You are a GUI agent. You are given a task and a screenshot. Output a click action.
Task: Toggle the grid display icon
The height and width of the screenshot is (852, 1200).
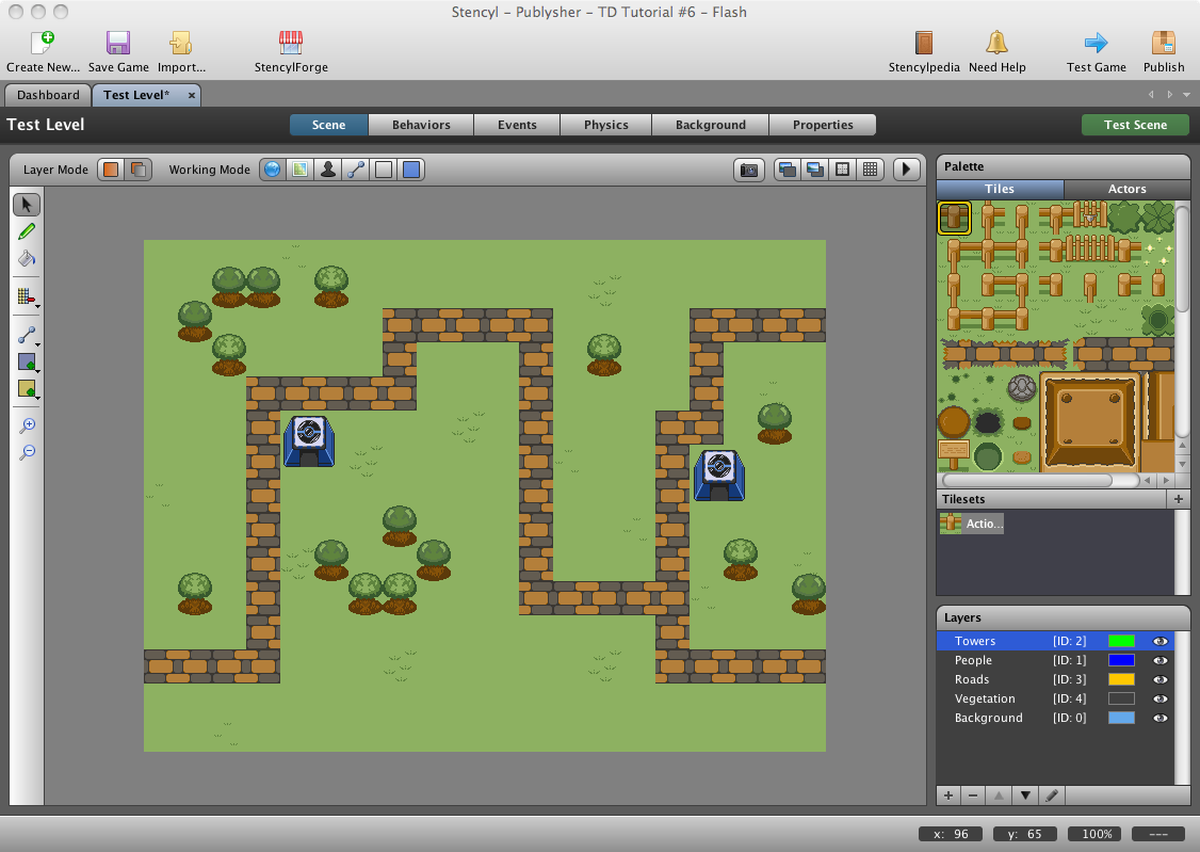[870, 170]
